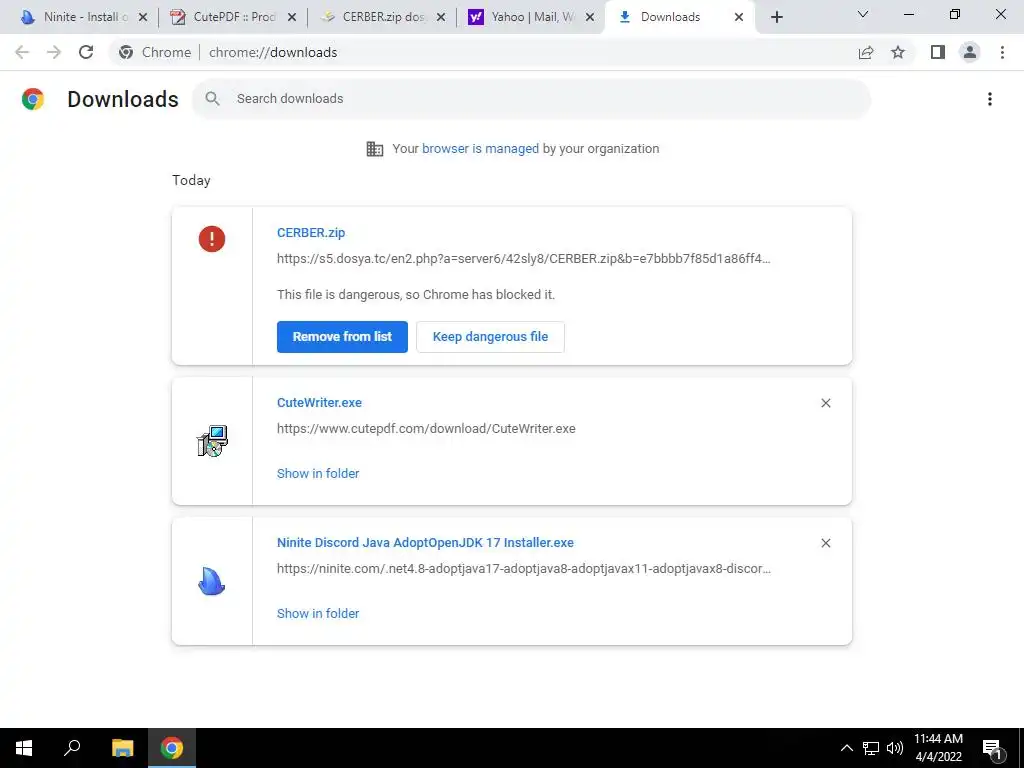The height and width of the screenshot is (768, 1024).
Task: Remove Ninite installer entry with X
Action: (x=825, y=543)
